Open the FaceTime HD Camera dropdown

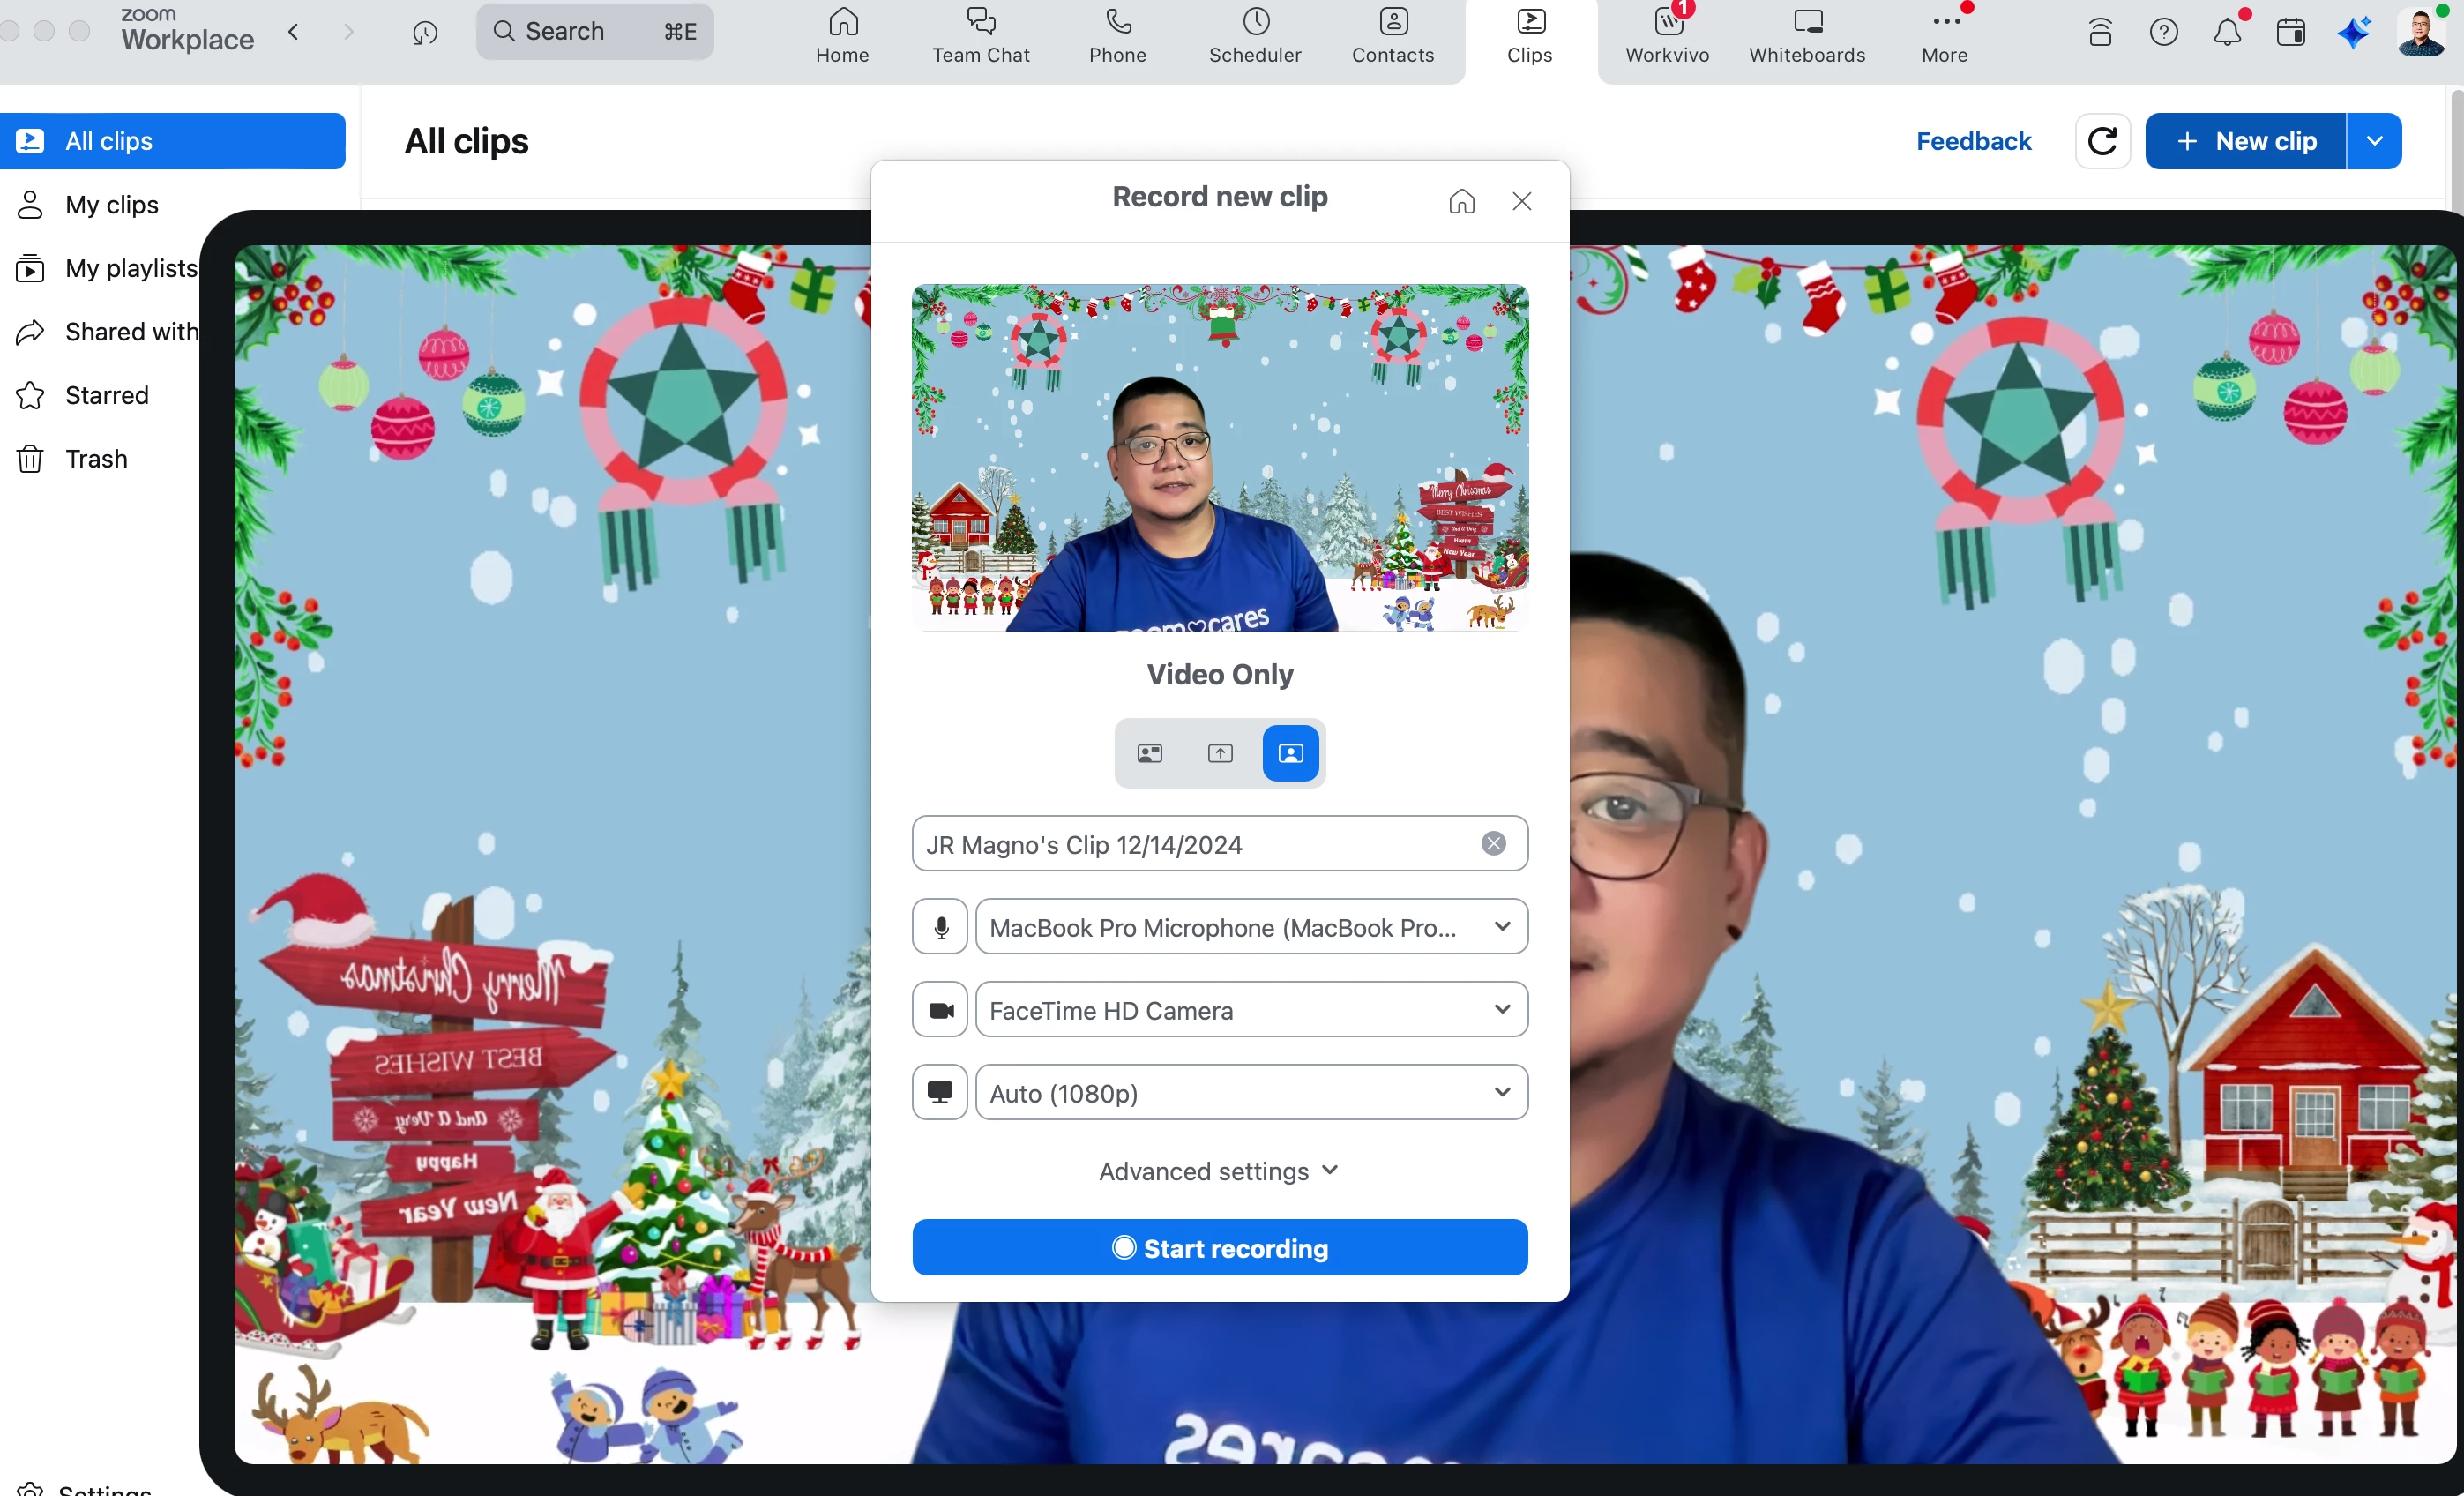tap(1251, 1009)
